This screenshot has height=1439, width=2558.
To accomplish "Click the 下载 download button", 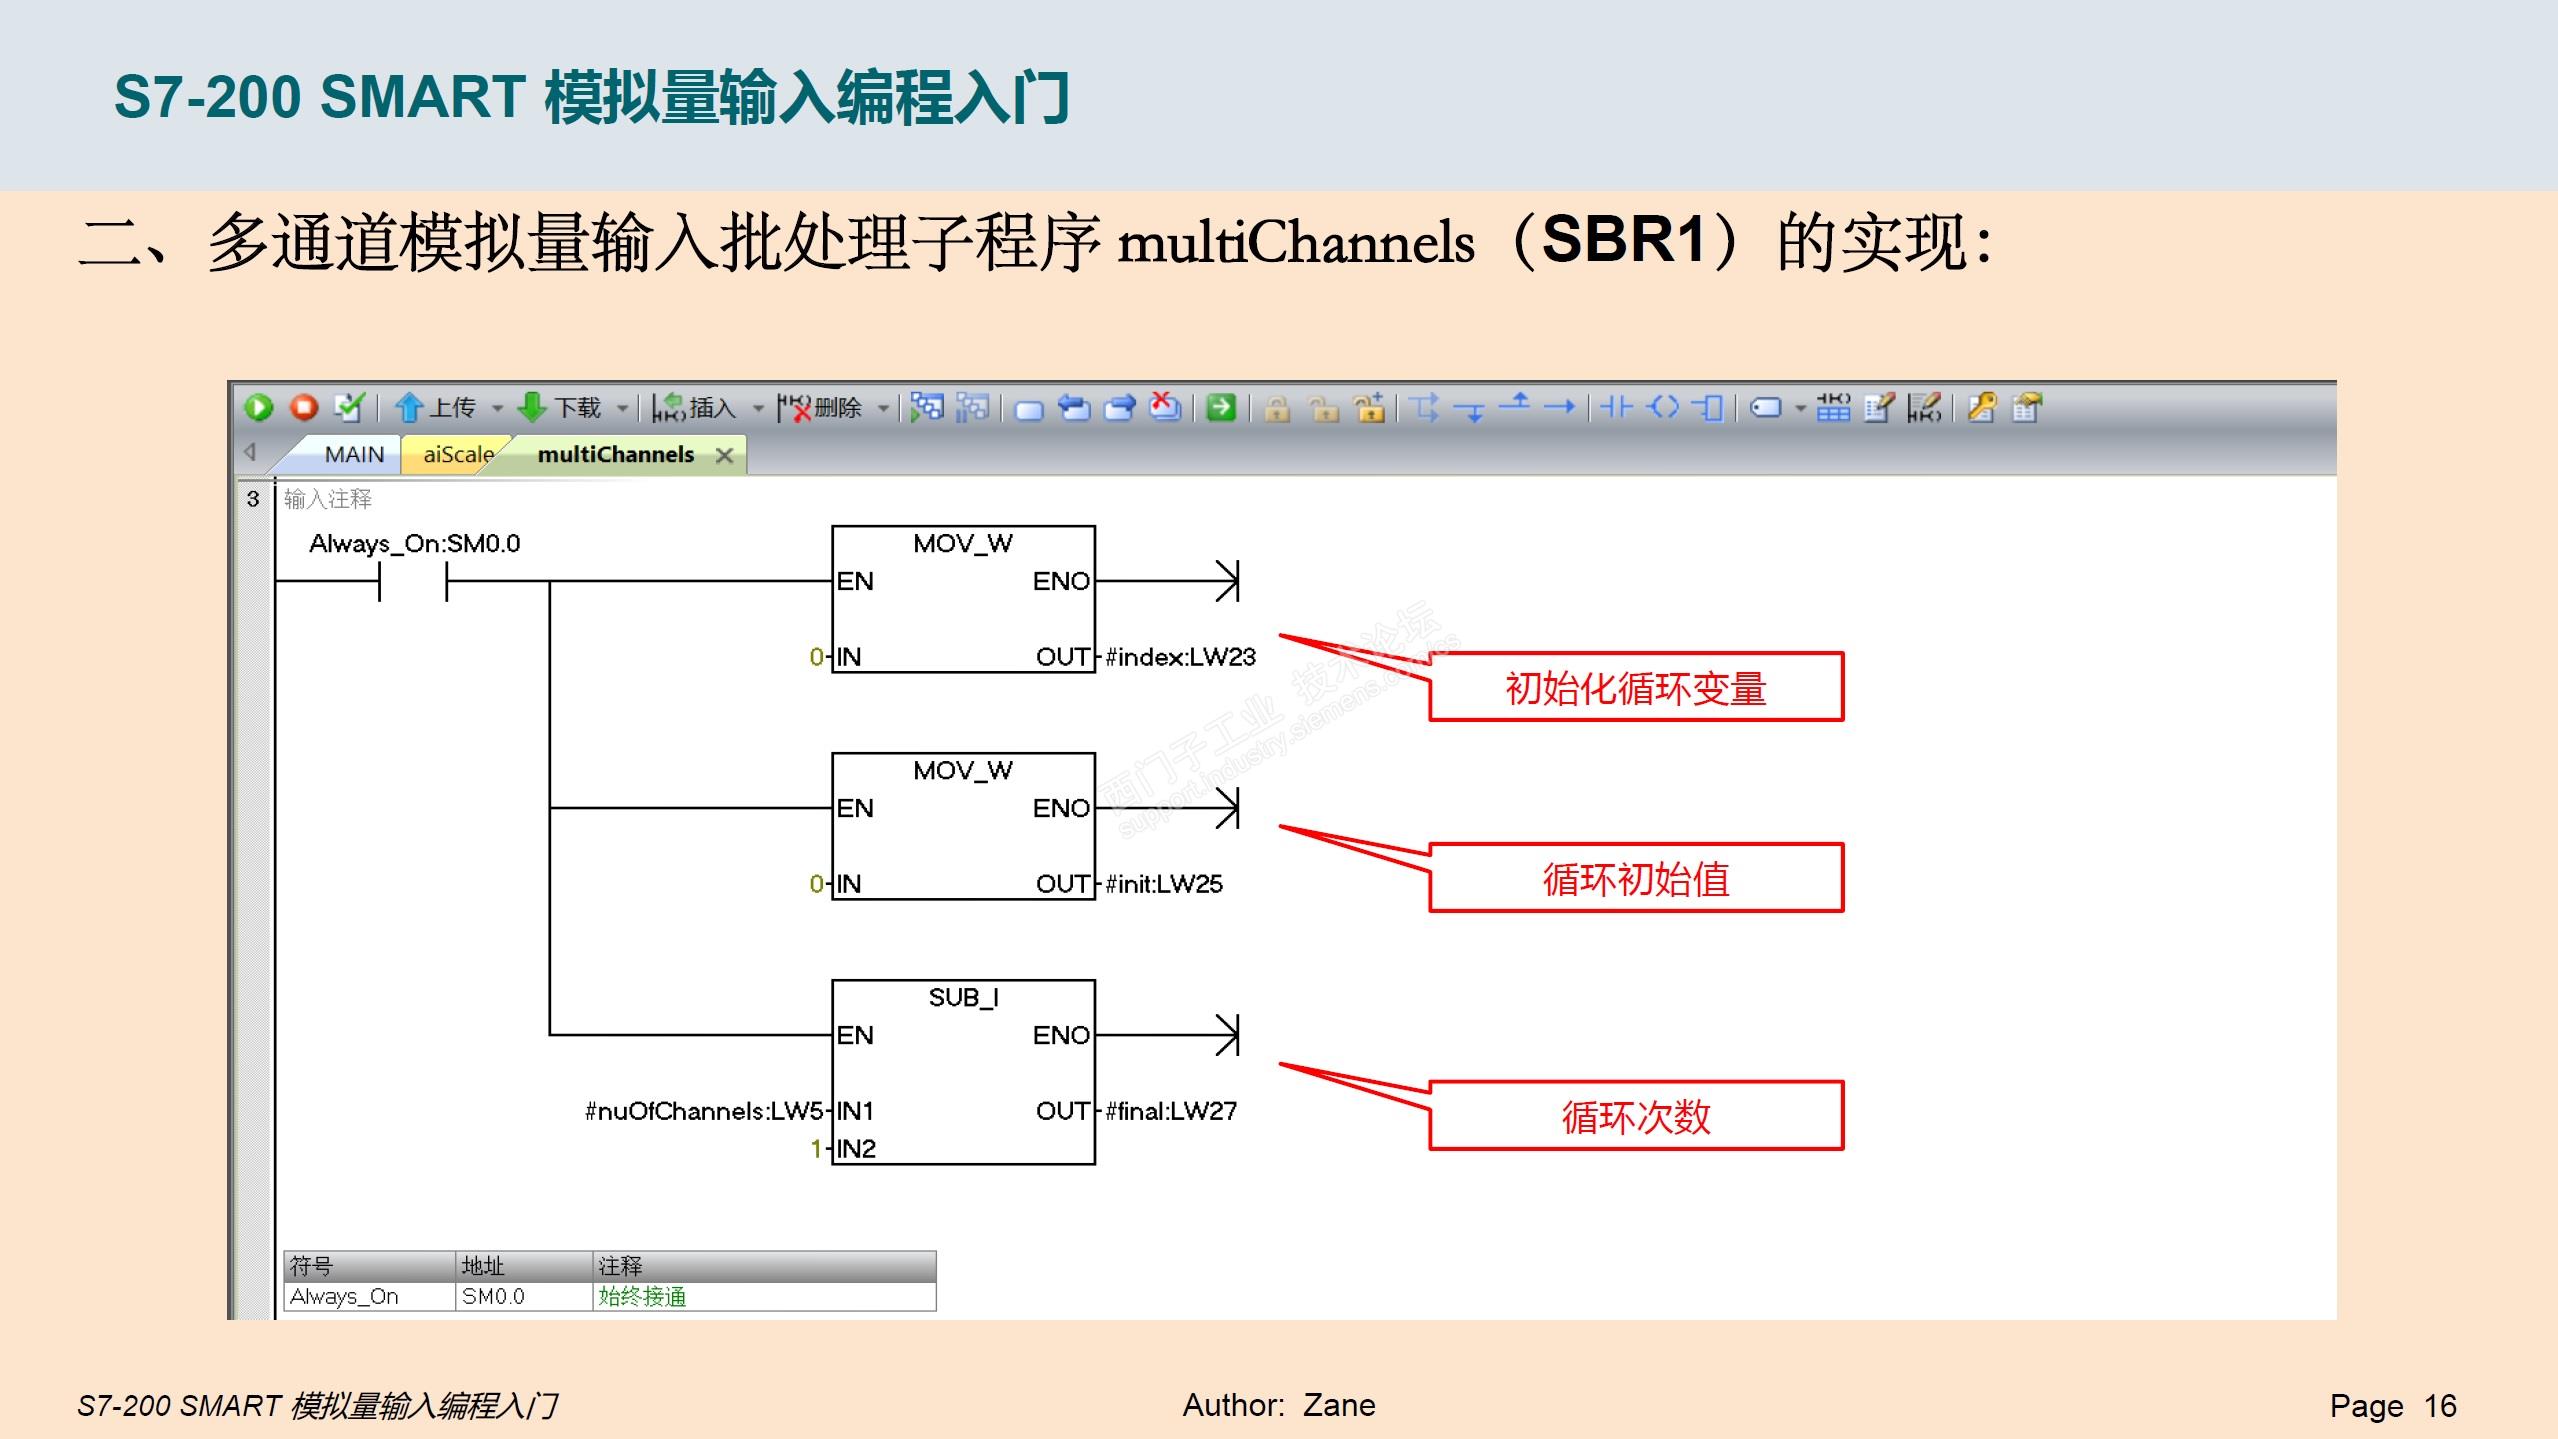I will (559, 408).
